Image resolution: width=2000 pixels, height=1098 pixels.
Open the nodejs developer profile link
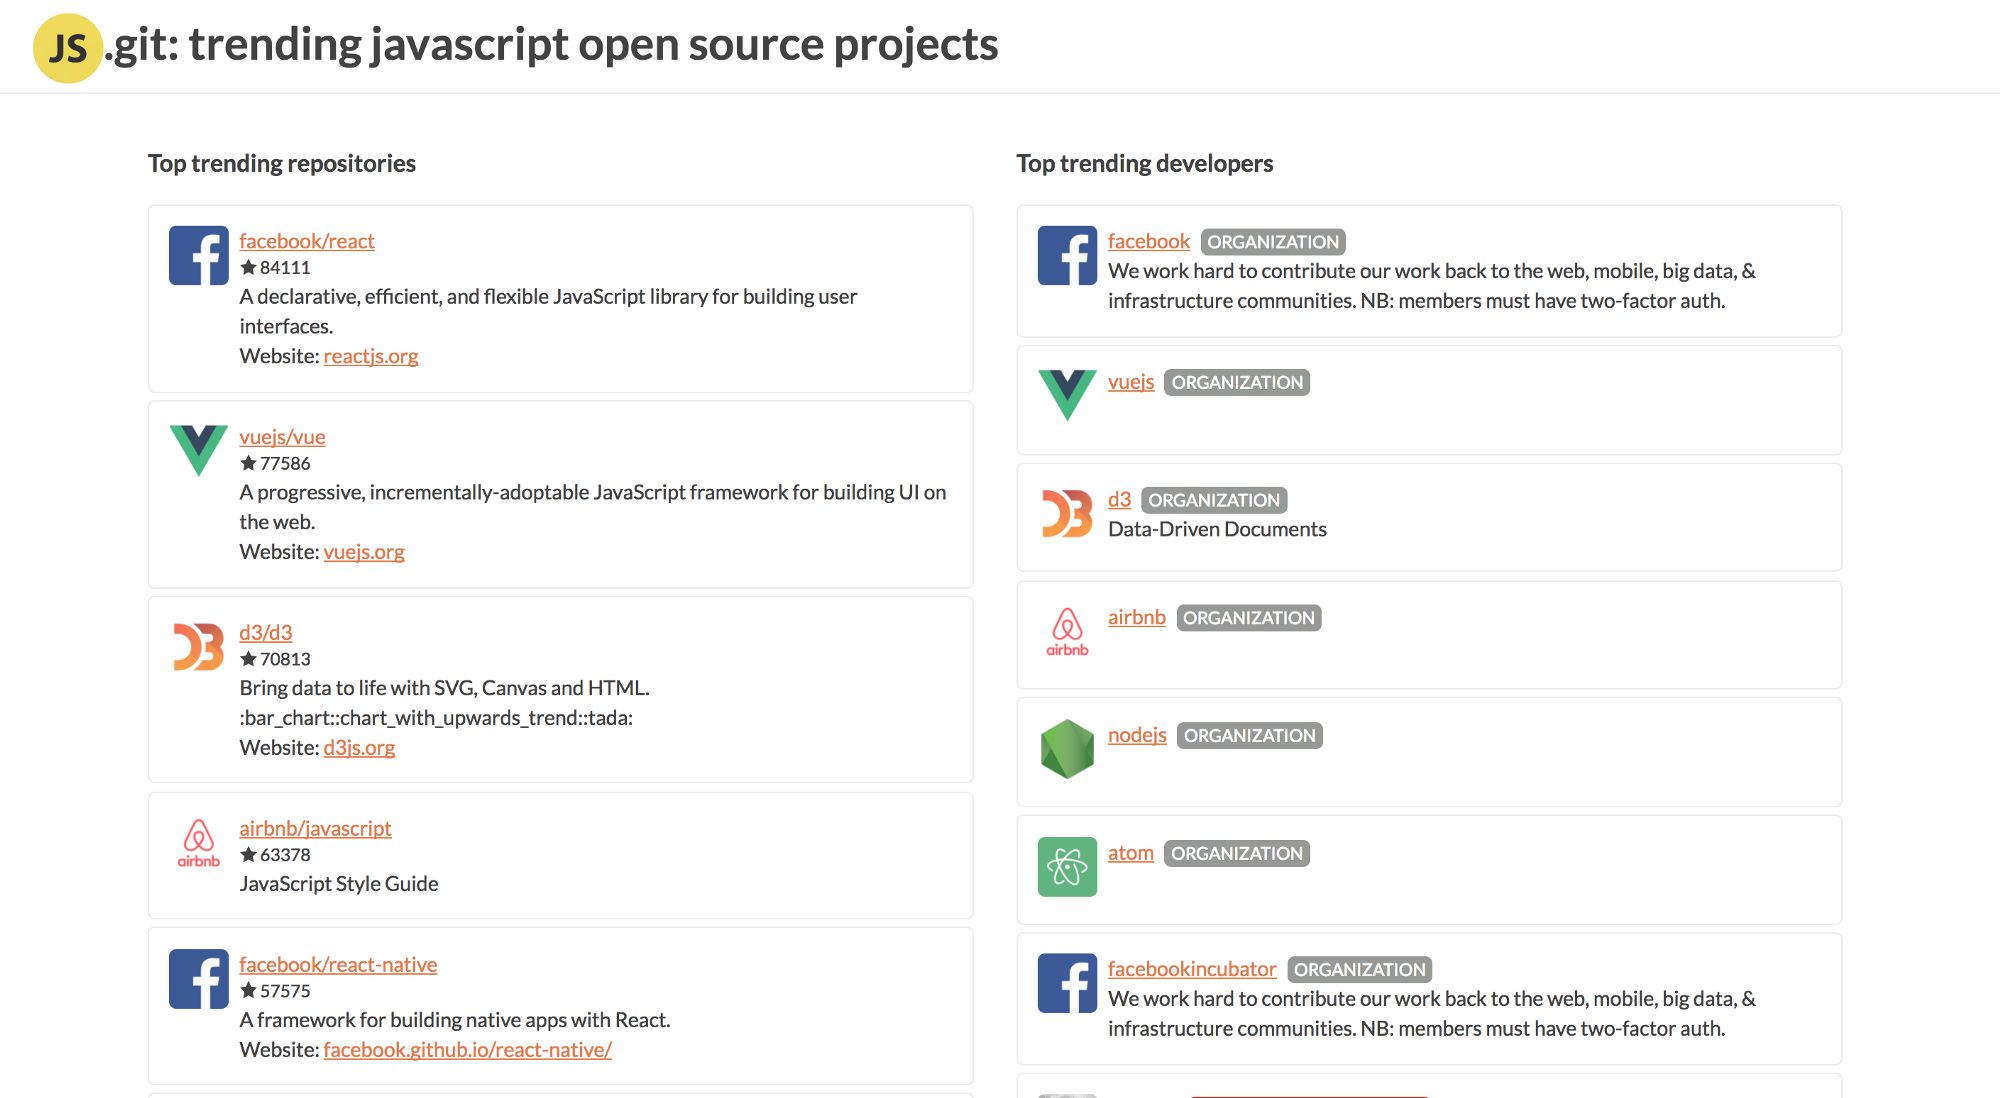[1137, 735]
